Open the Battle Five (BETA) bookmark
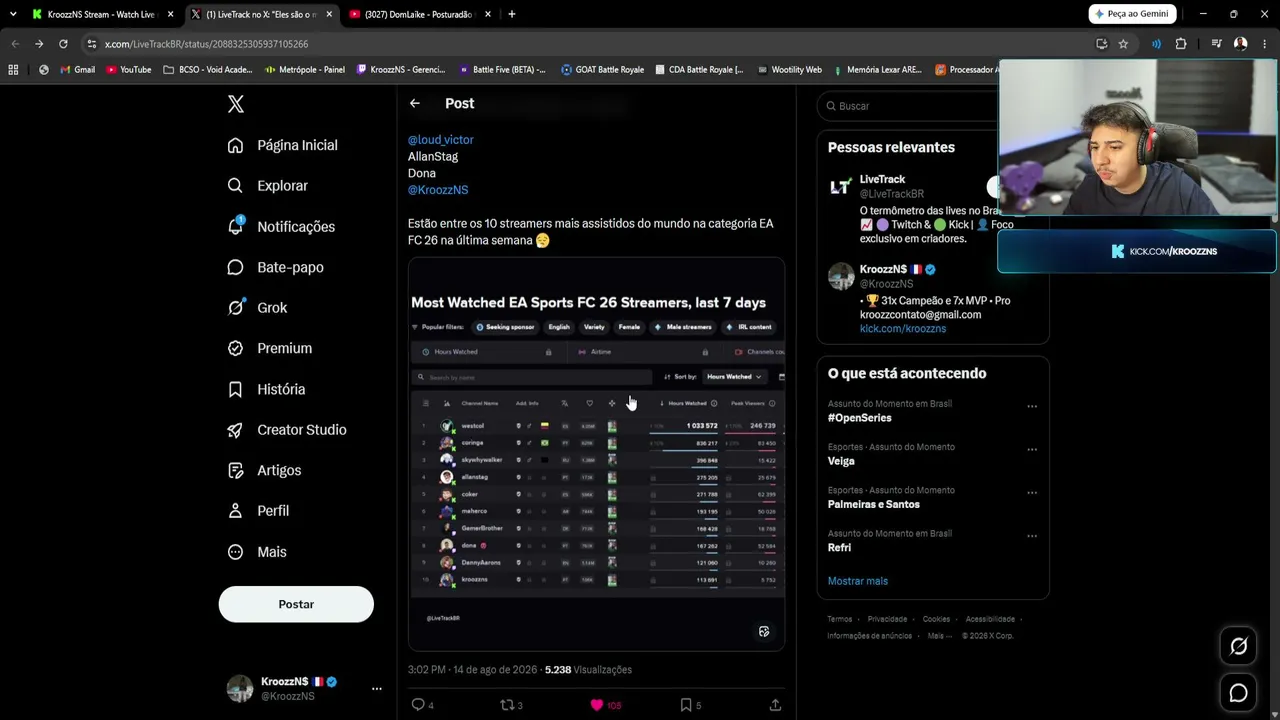This screenshot has height=720, width=1280. (503, 70)
